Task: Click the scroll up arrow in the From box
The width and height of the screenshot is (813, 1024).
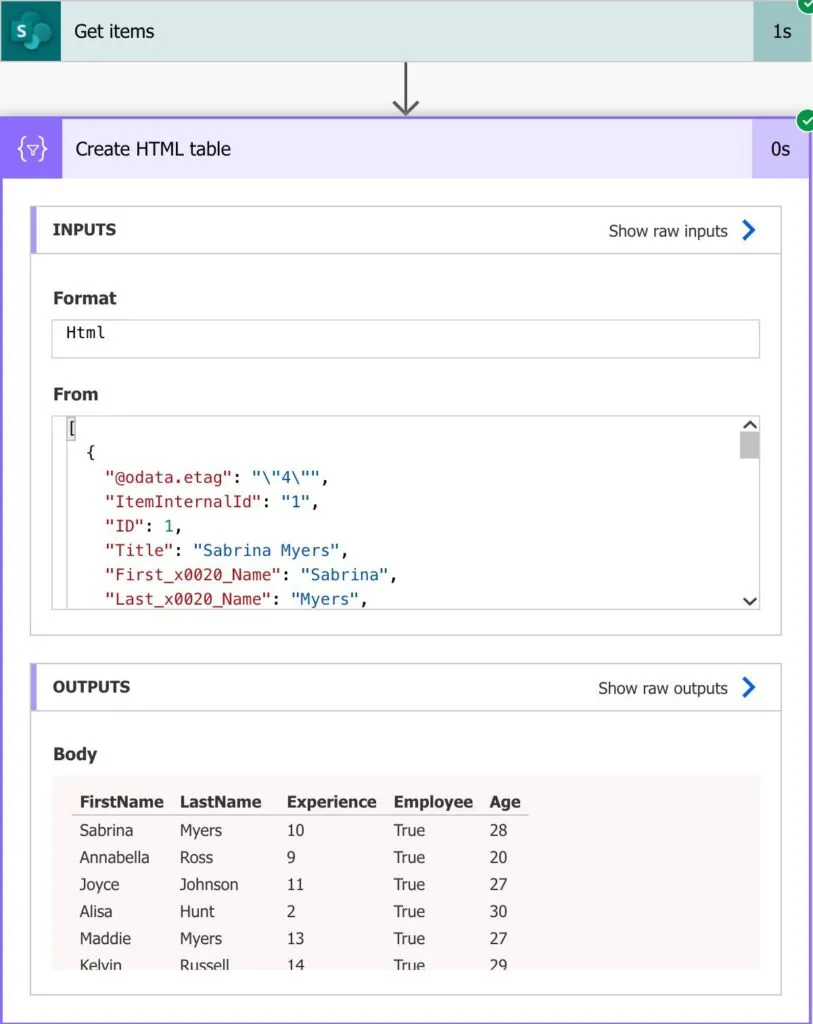Action: pyautogui.click(x=749, y=424)
